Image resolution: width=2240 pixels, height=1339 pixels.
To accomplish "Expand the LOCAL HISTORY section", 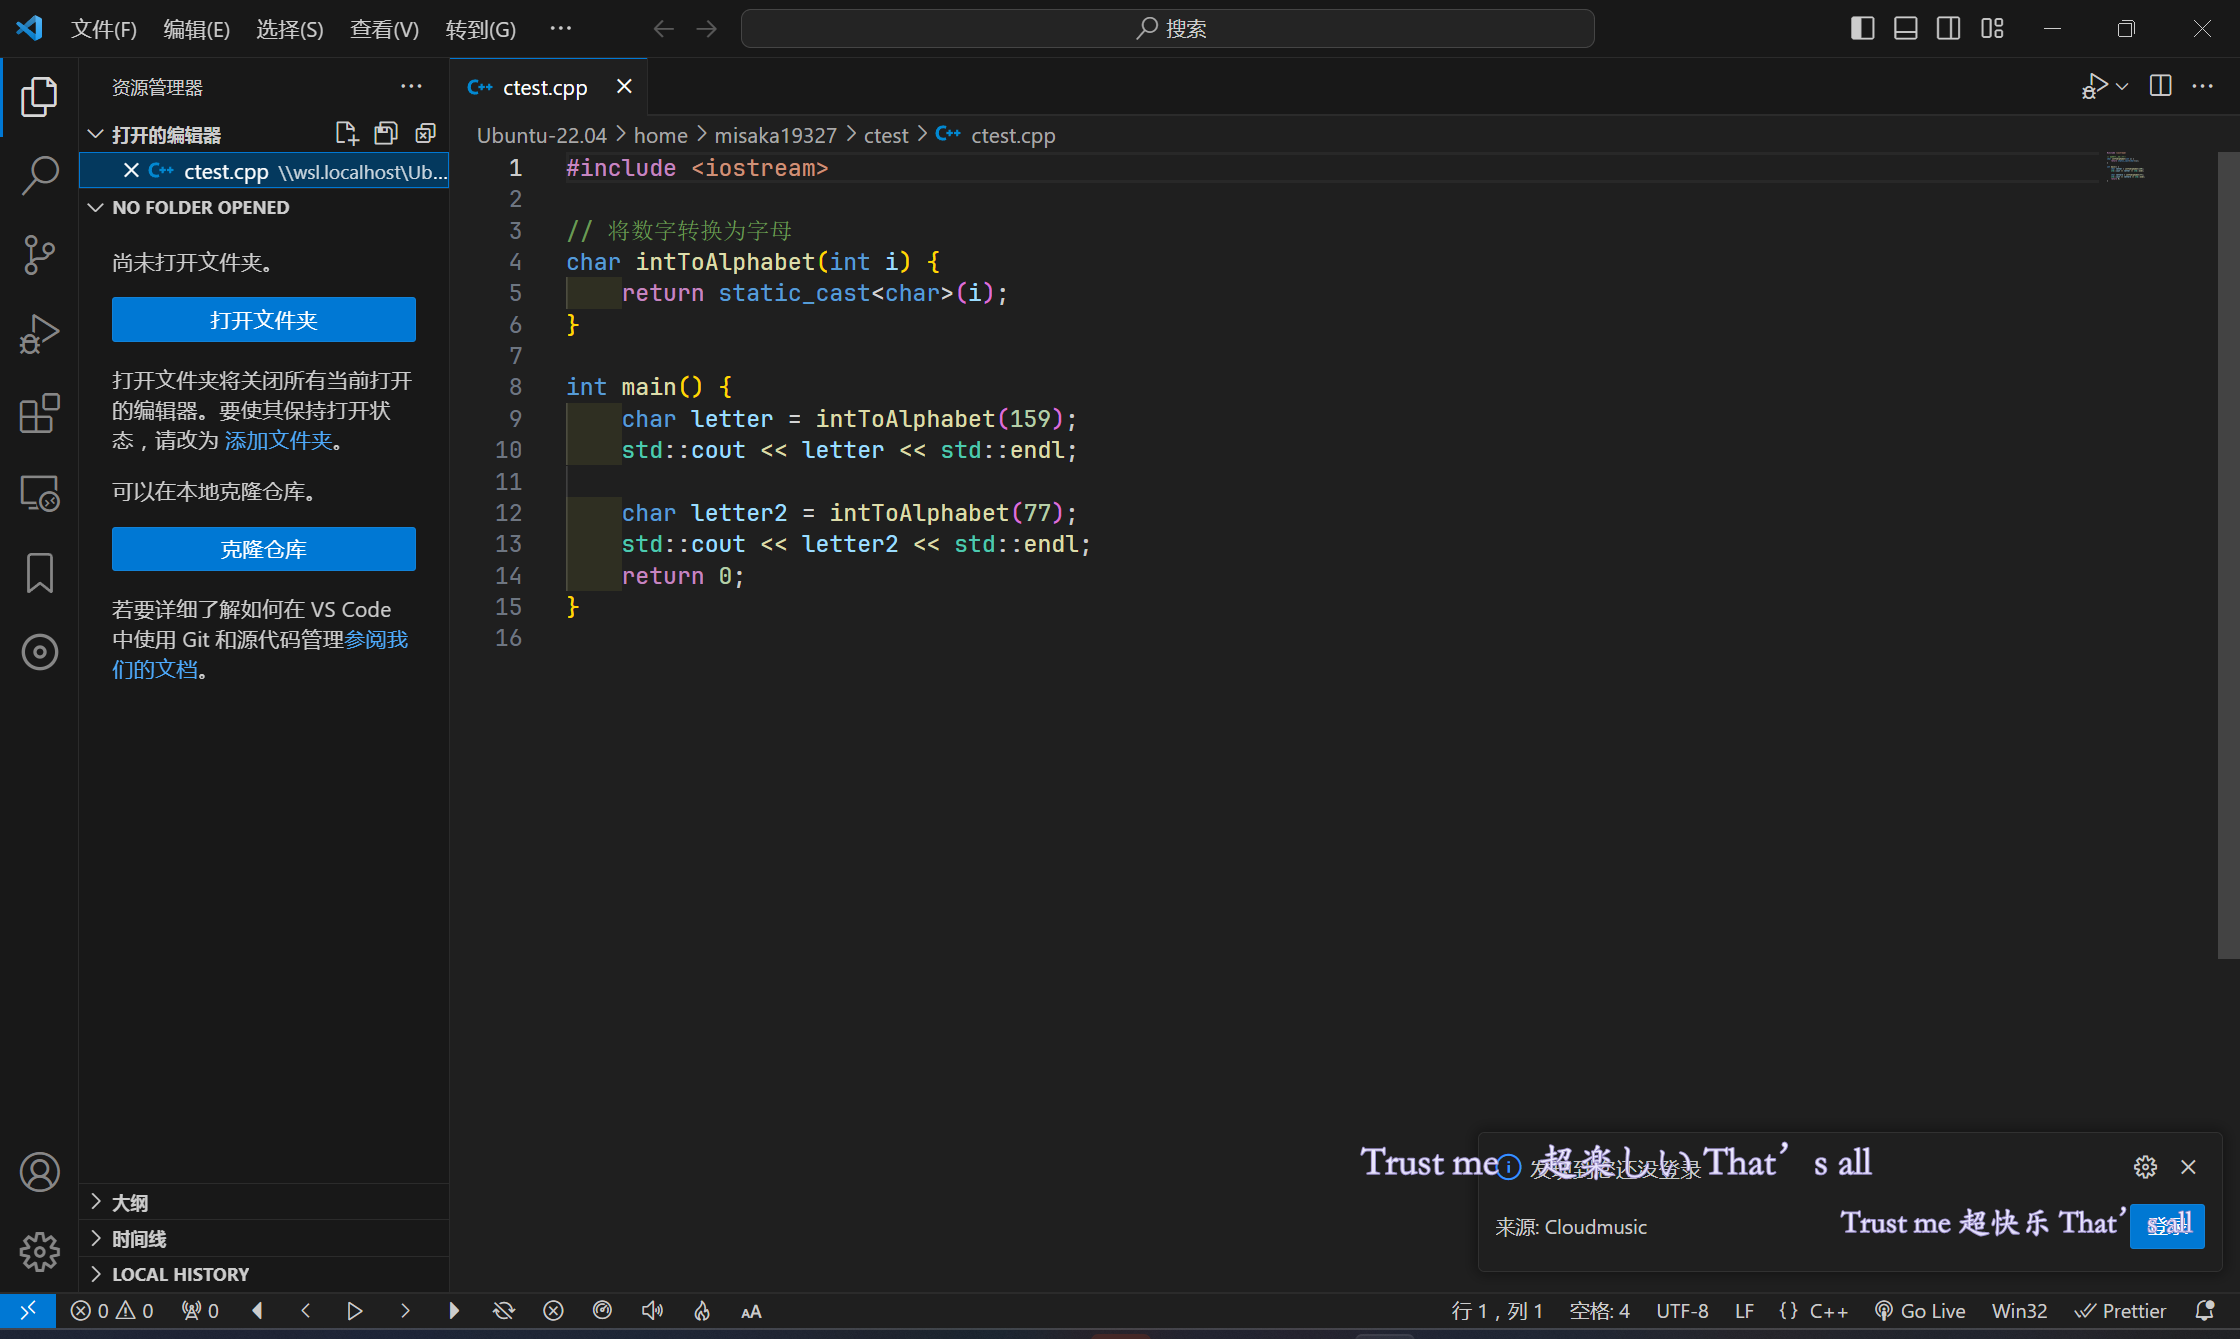I will (x=96, y=1274).
